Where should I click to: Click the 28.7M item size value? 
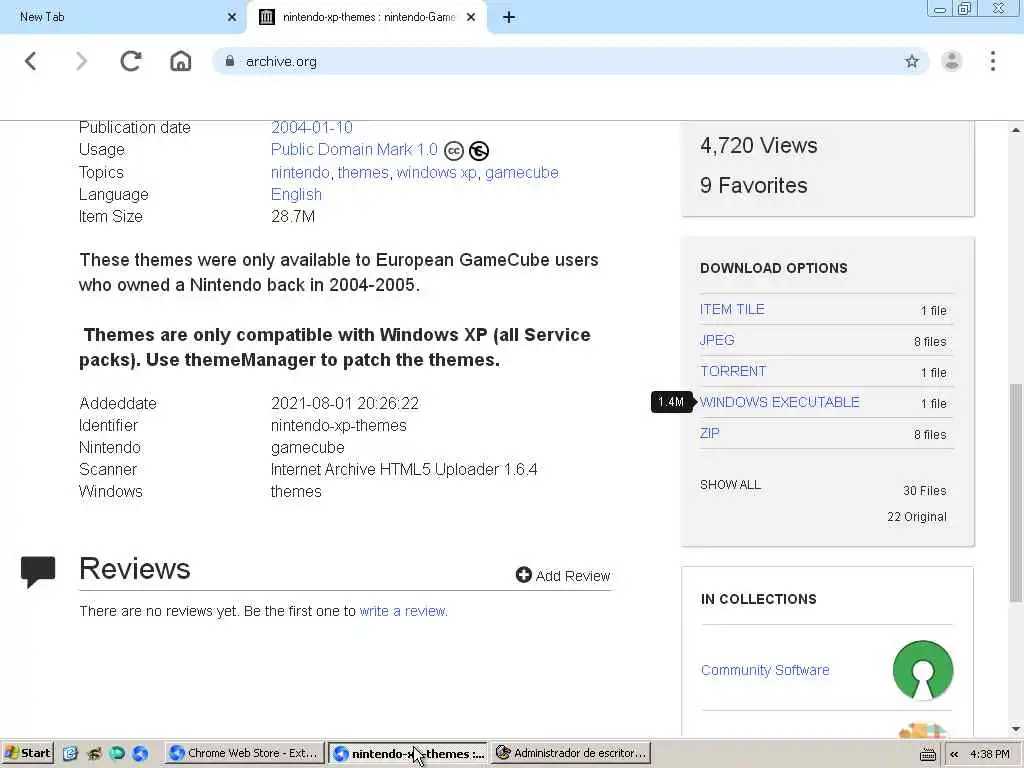[x=293, y=216]
